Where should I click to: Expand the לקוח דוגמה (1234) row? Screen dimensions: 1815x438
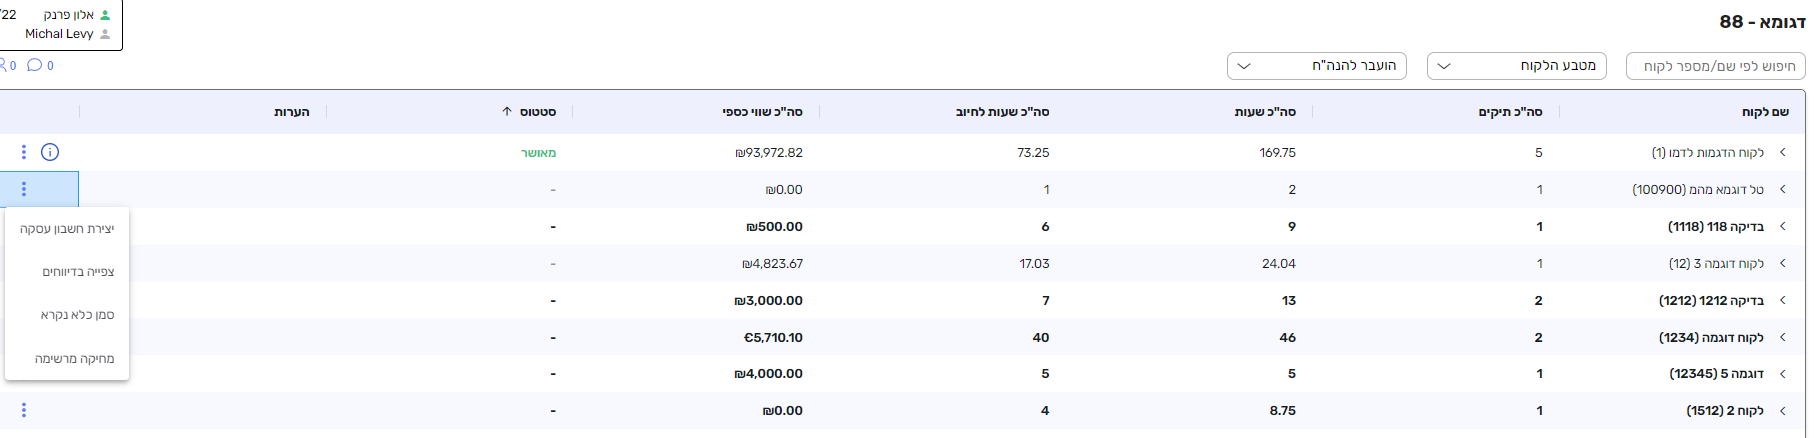(1783, 338)
